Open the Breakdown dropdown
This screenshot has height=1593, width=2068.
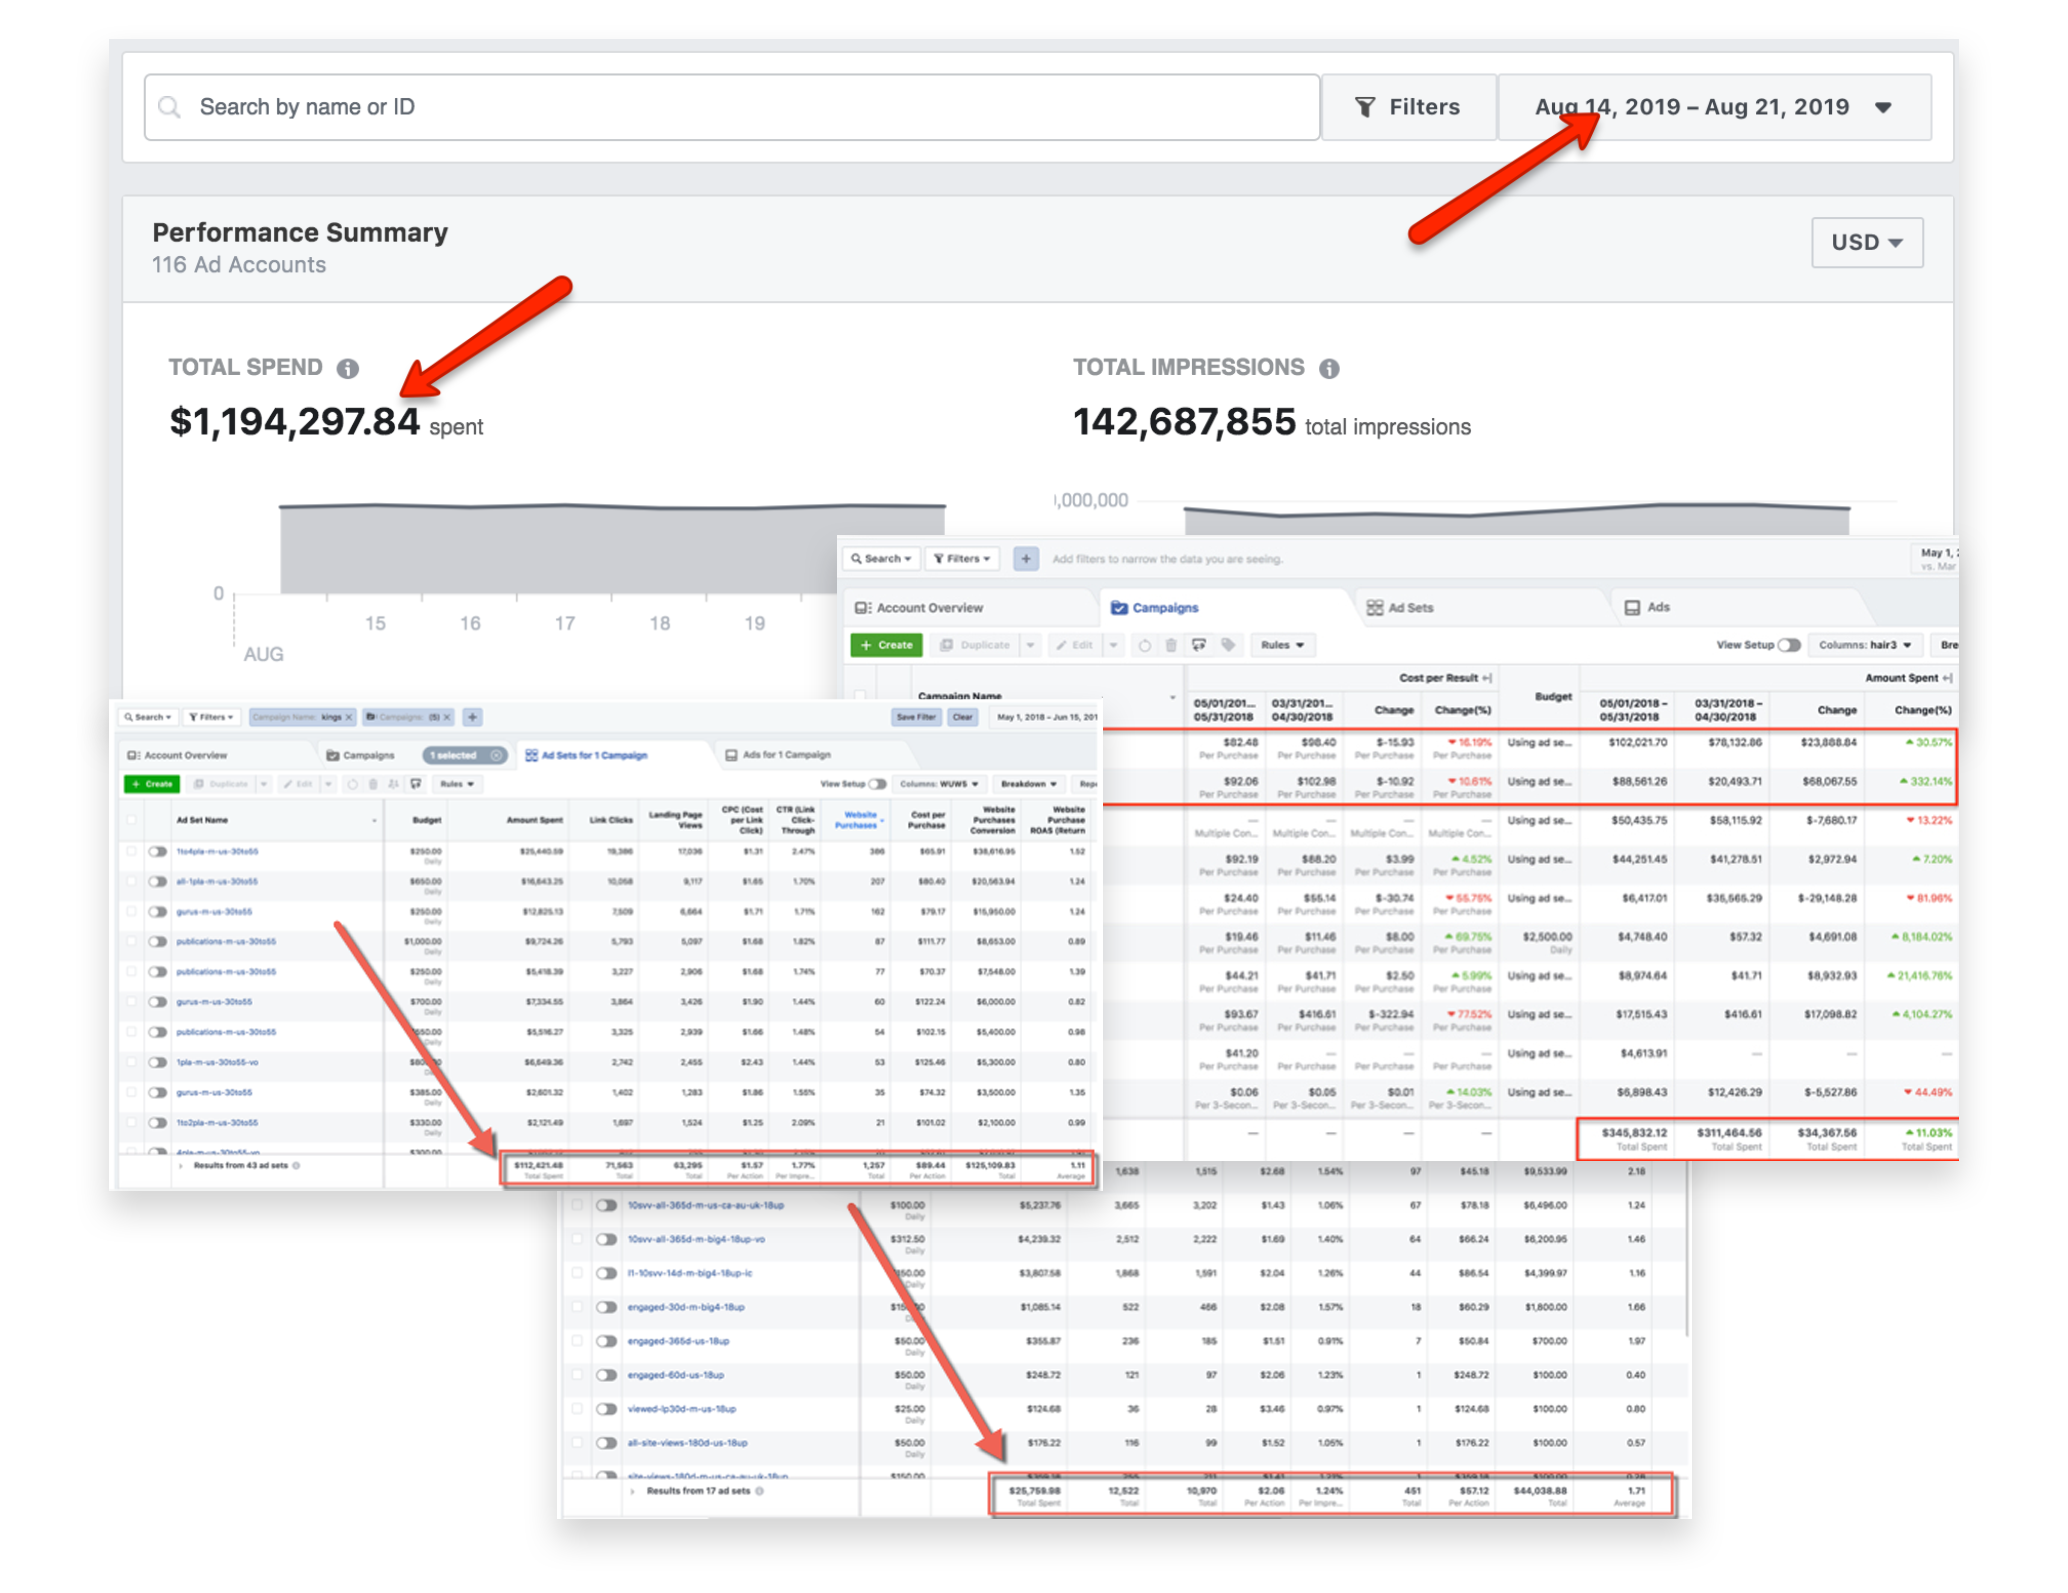[1029, 784]
